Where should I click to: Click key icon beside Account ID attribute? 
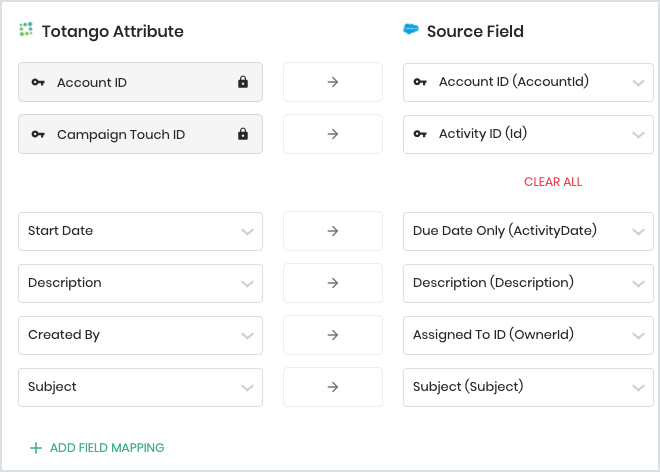pos(38,82)
